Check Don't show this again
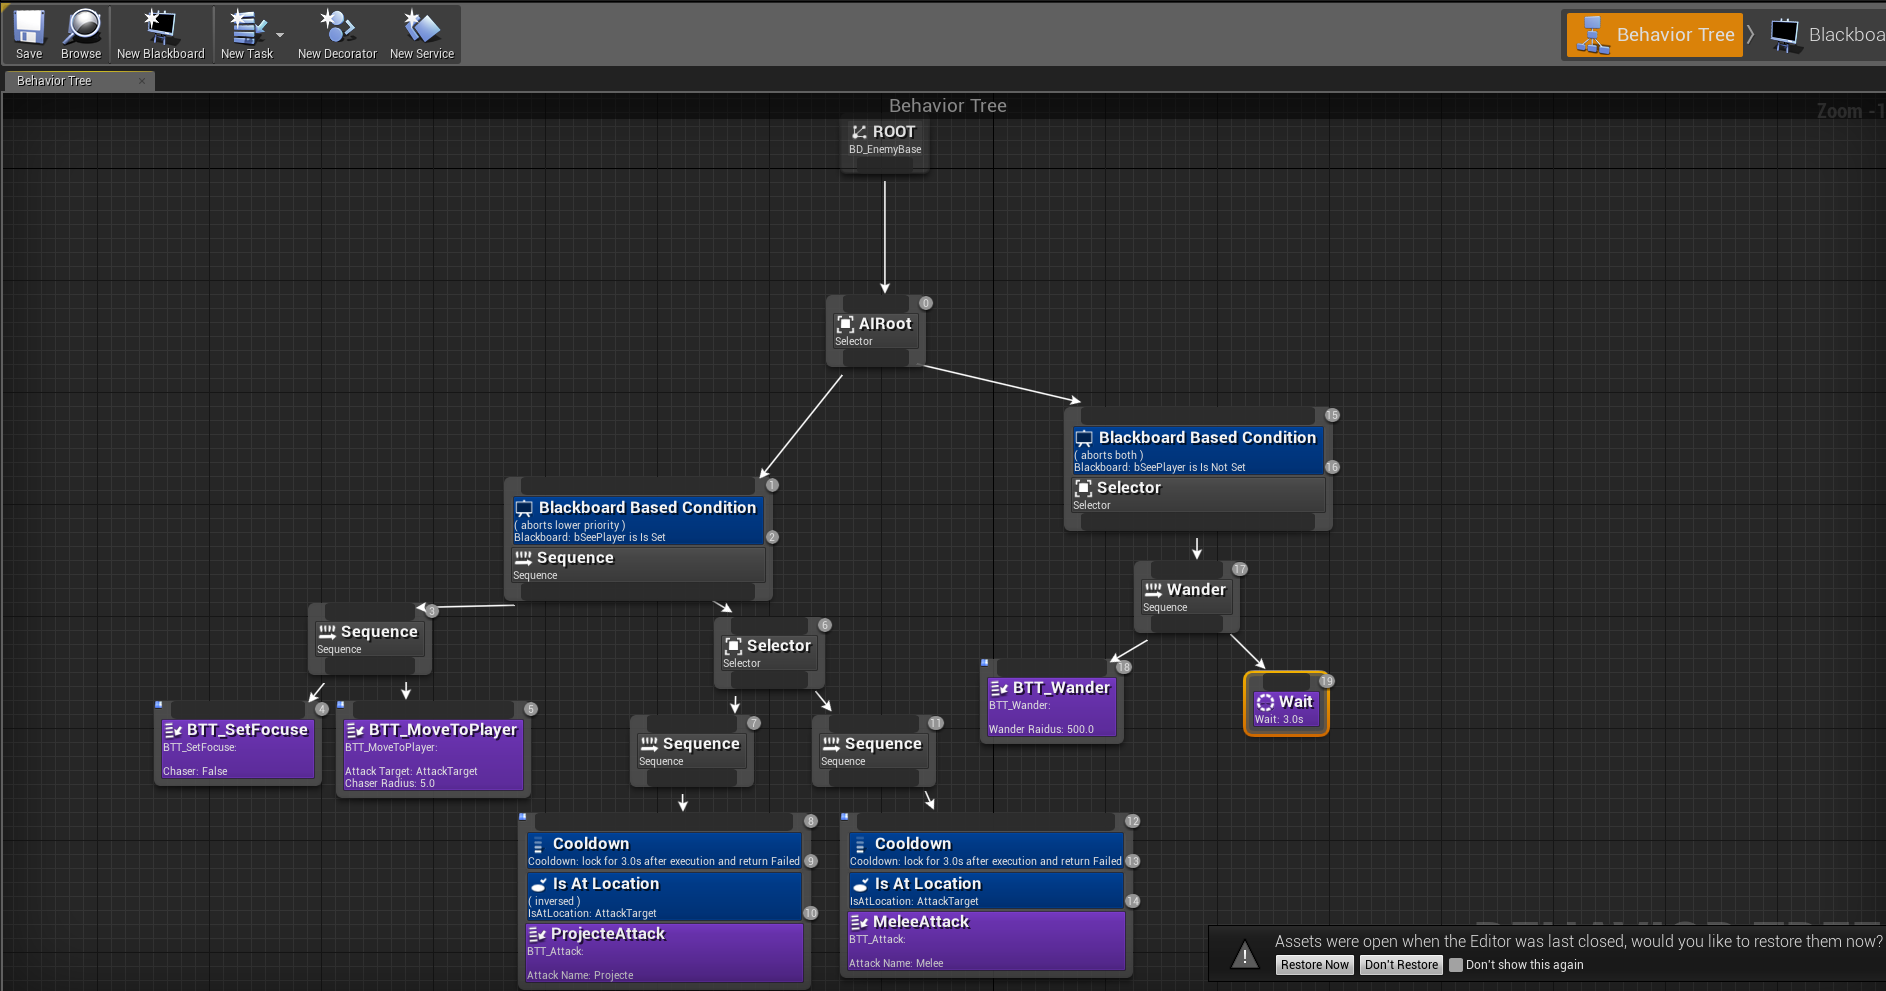This screenshot has height=991, width=1886. click(x=1456, y=965)
